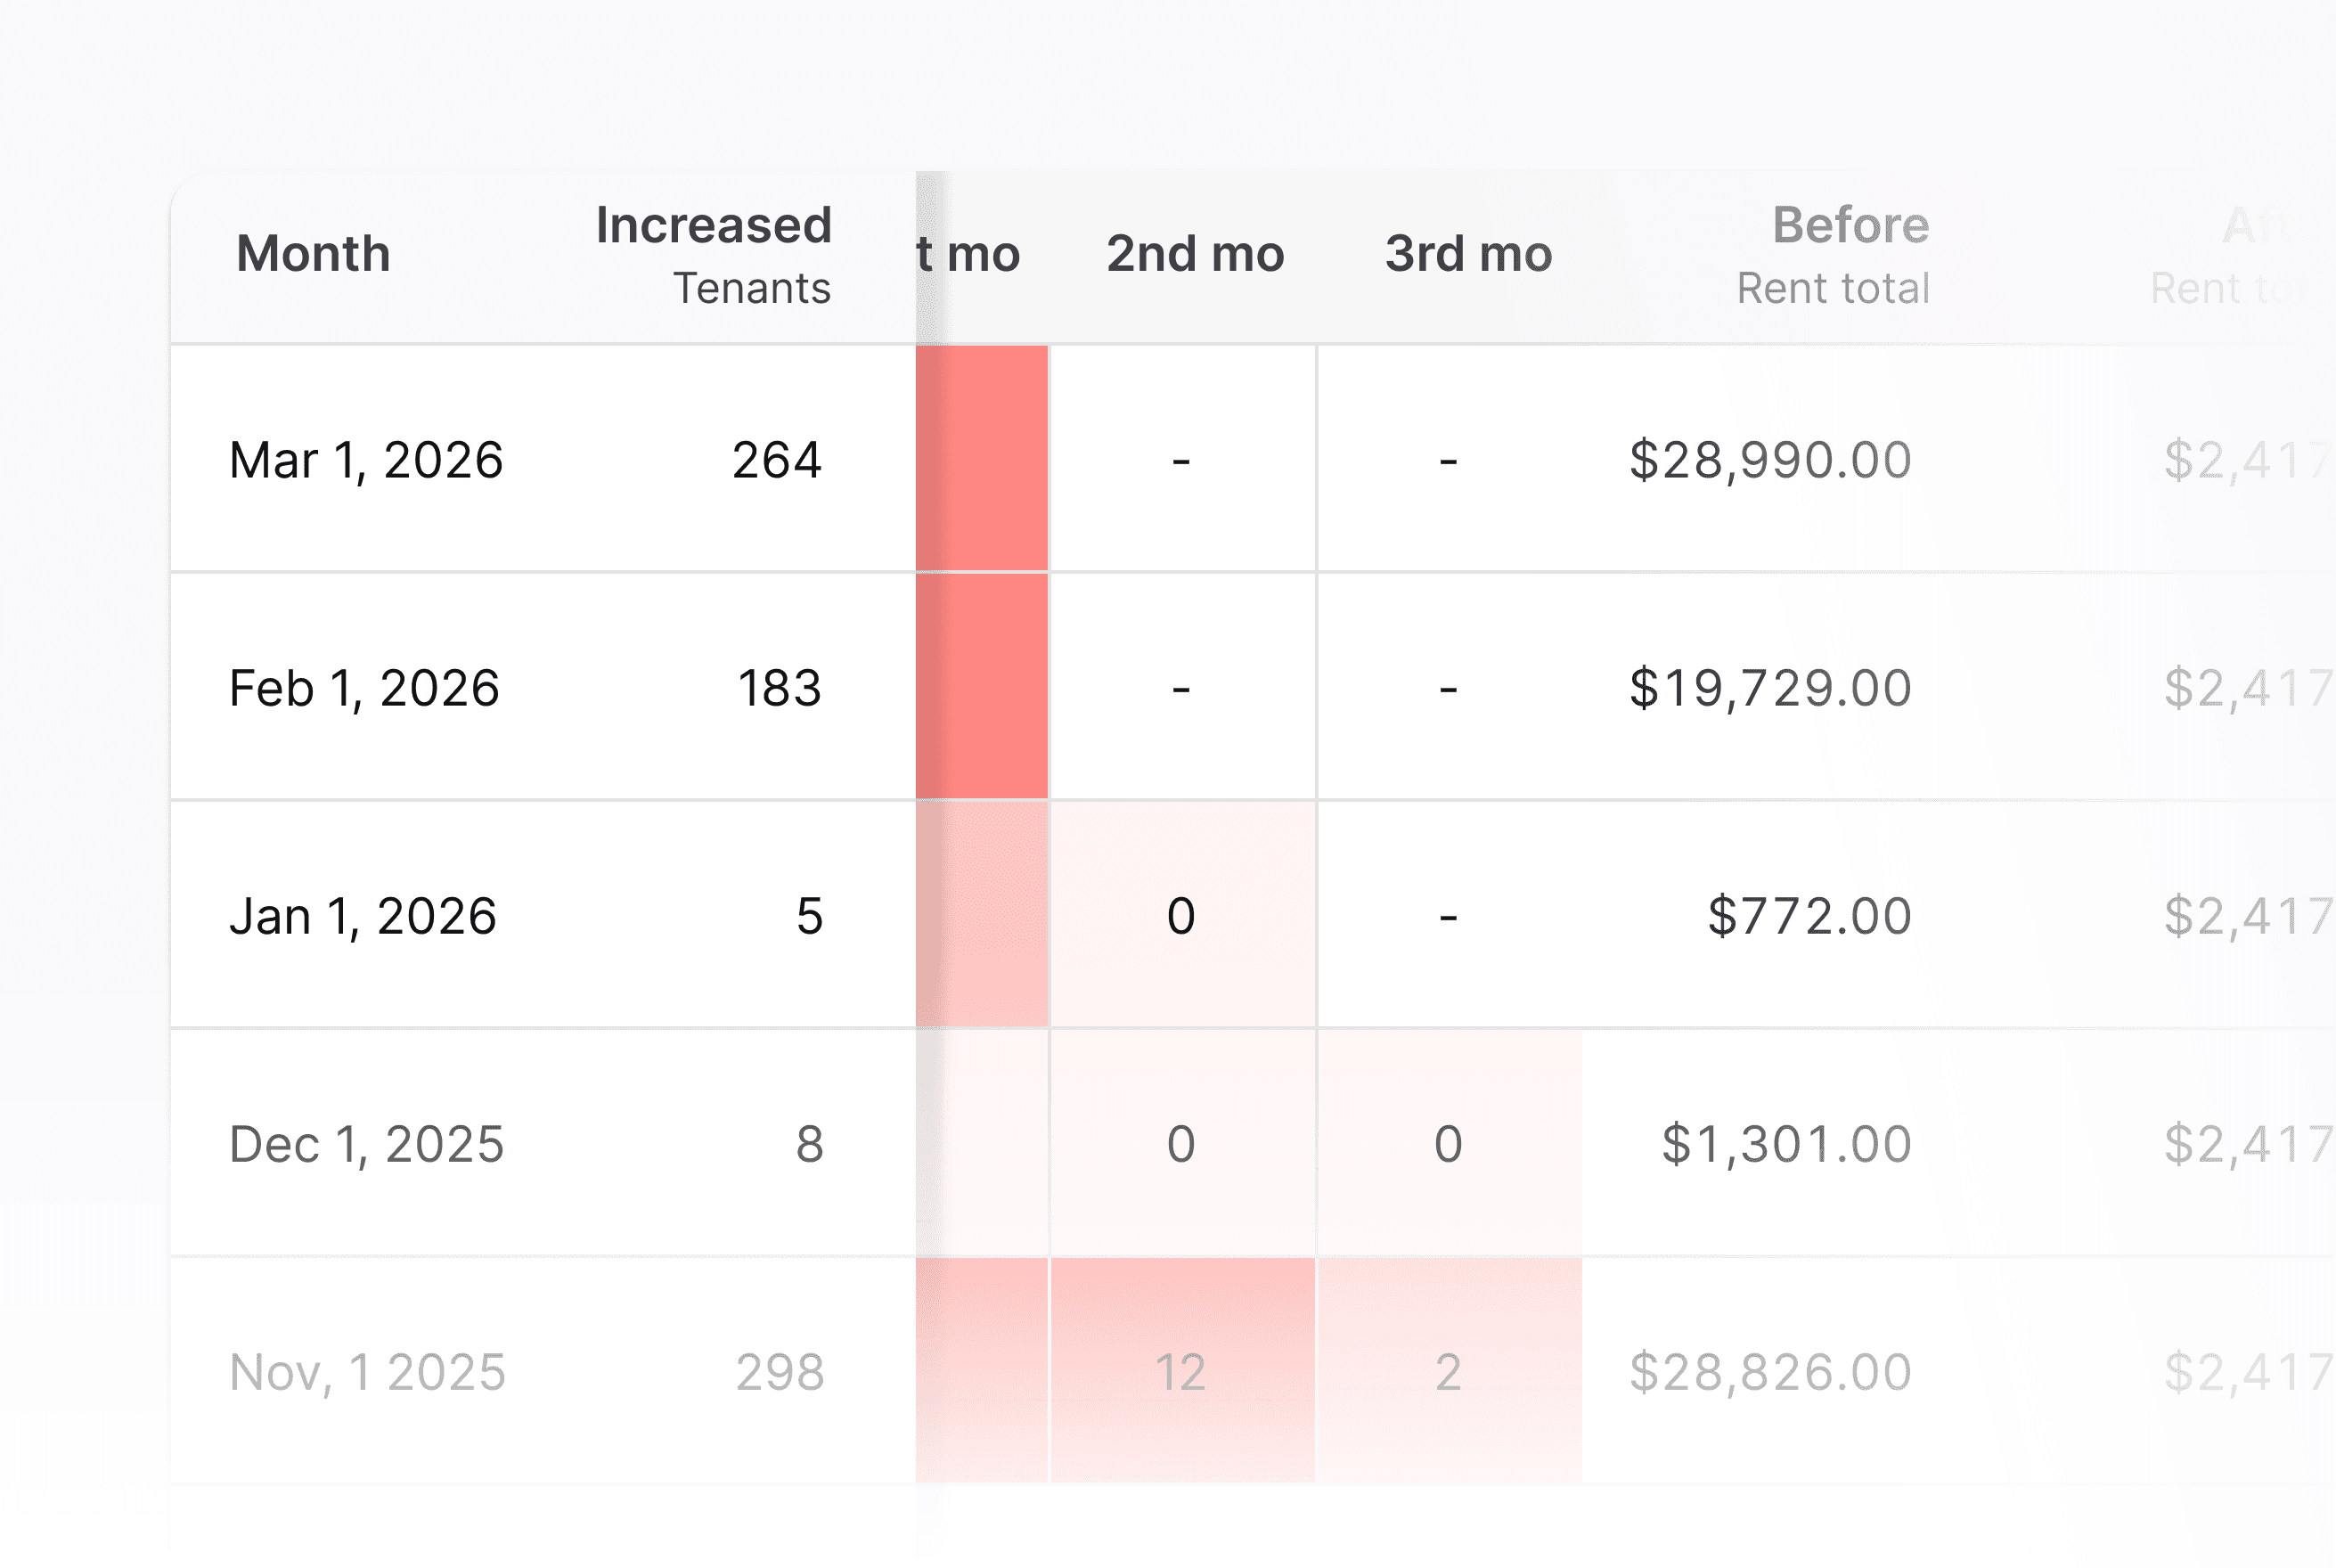Sort by the Increased Tenants column header

(713, 254)
